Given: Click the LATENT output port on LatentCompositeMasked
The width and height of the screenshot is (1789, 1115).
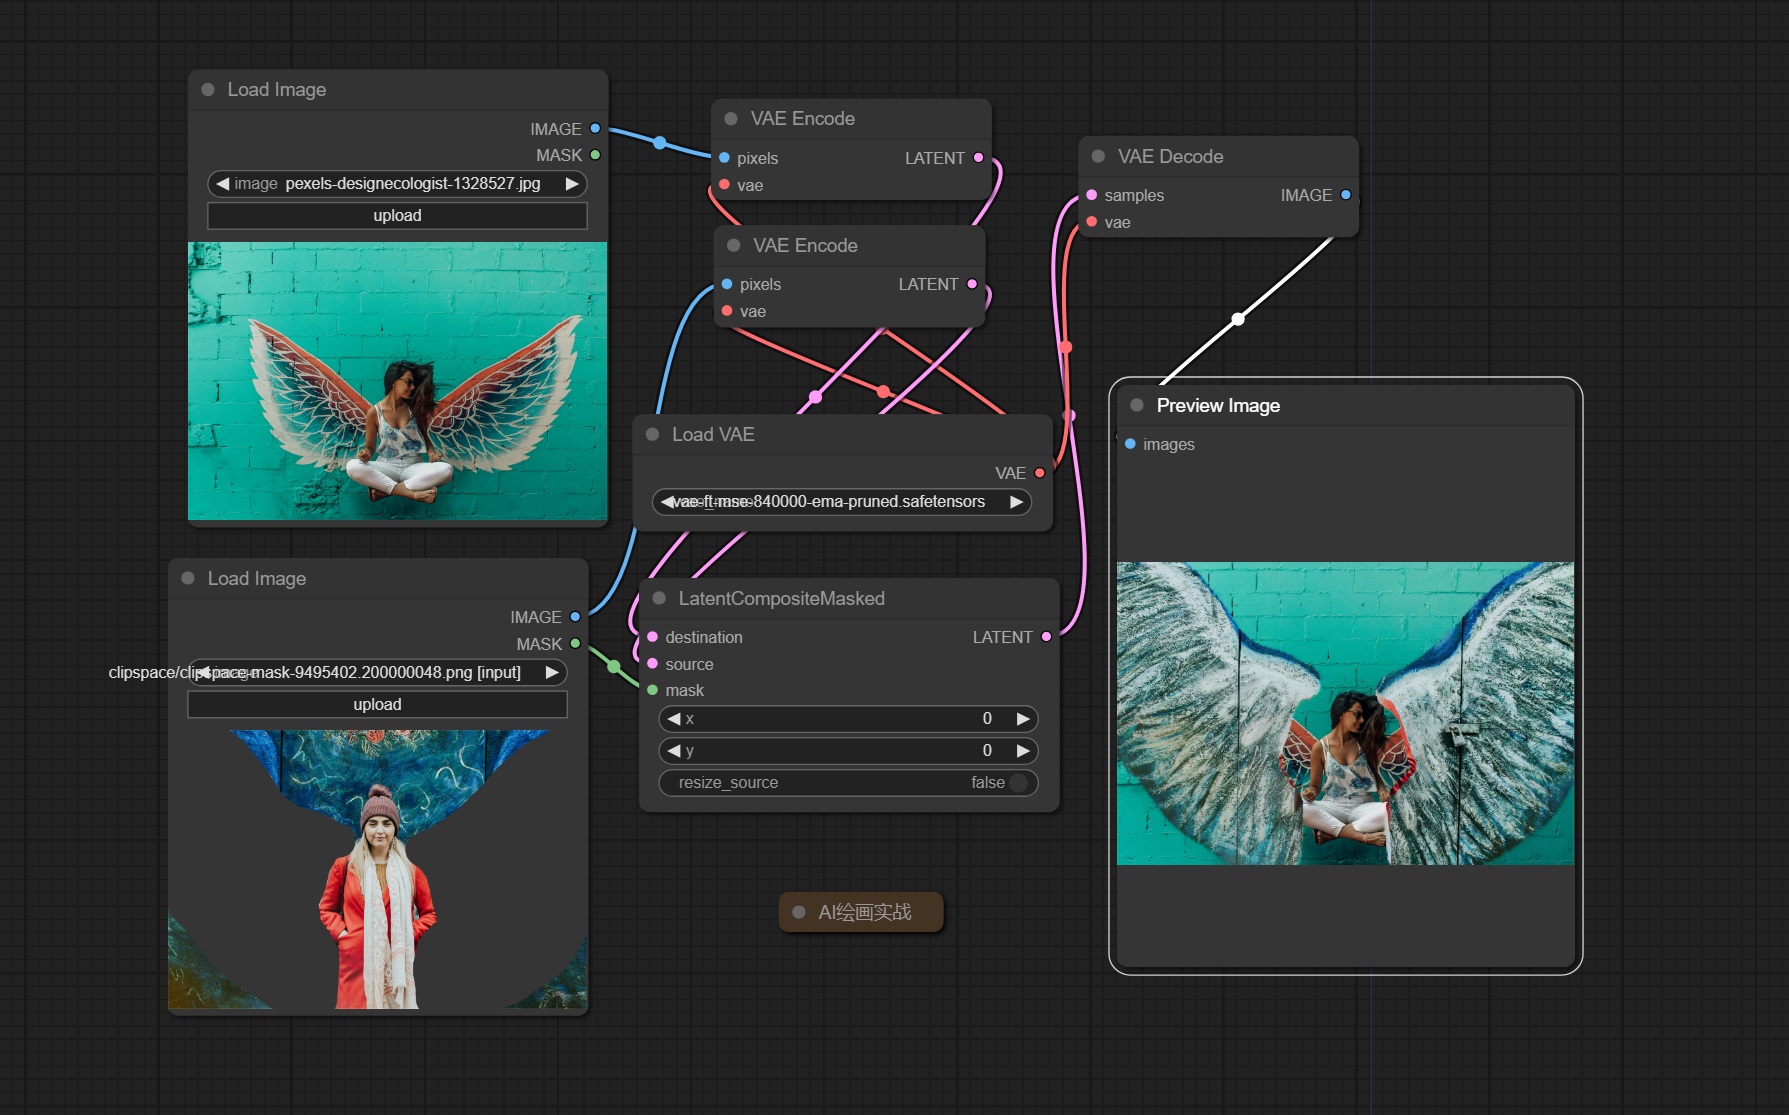Looking at the screenshot, I should pyautogui.click(x=1046, y=637).
